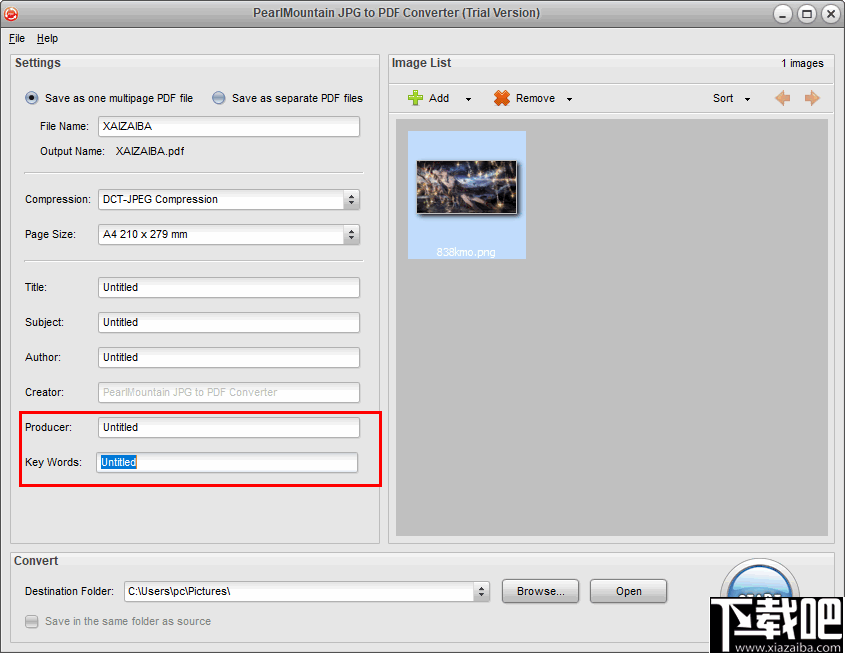The height and width of the screenshot is (653, 845).
Task: Enable Save in the same folder as source
Action: coord(31,621)
